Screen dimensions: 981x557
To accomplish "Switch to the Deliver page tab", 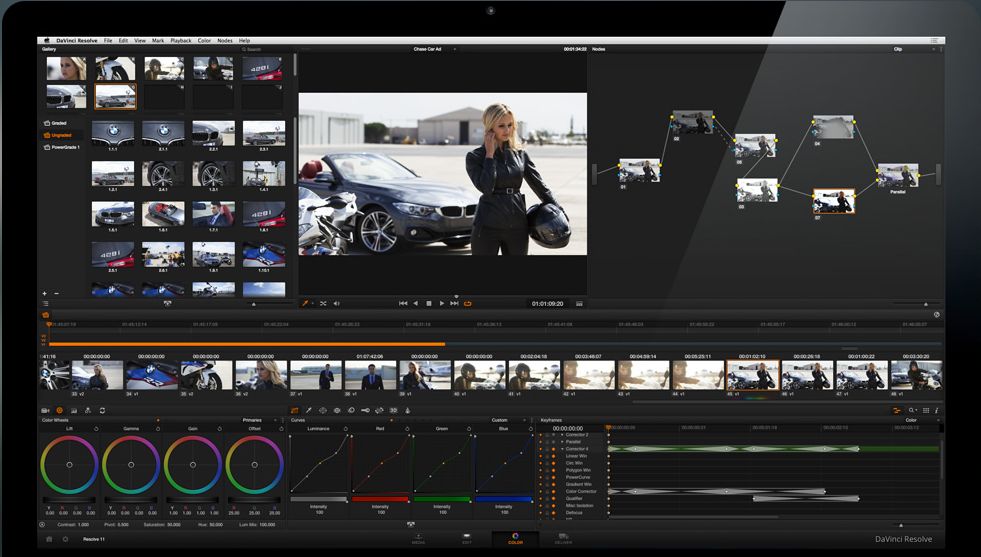I will [x=564, y=538].
